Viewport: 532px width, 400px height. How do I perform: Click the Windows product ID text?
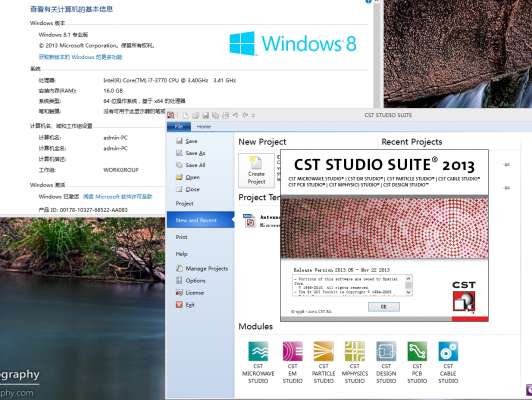[83, 210]
